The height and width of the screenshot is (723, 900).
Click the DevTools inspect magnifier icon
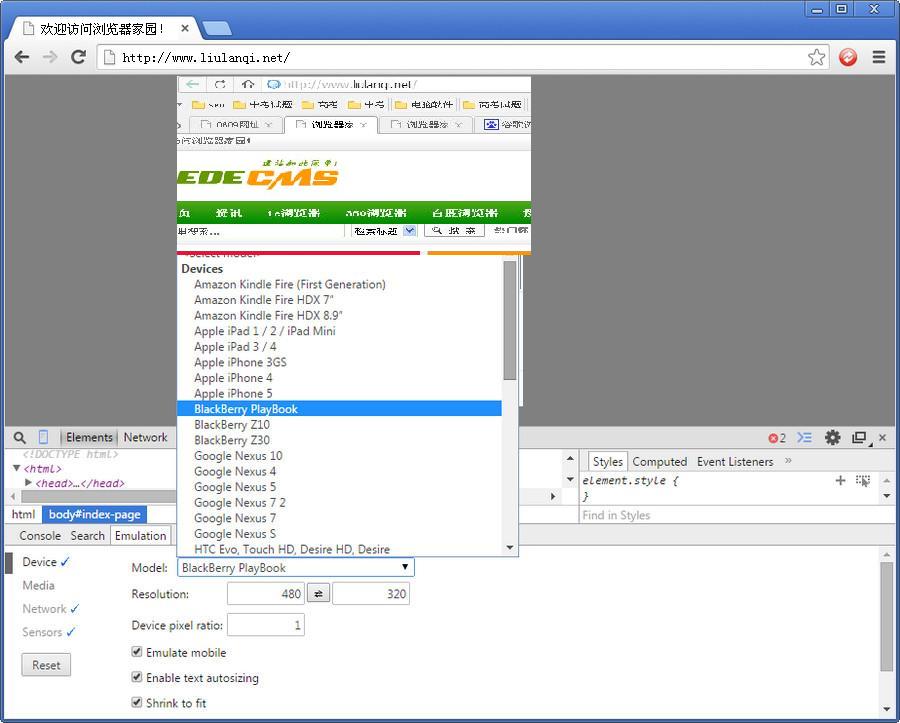[x=20, y=438]
